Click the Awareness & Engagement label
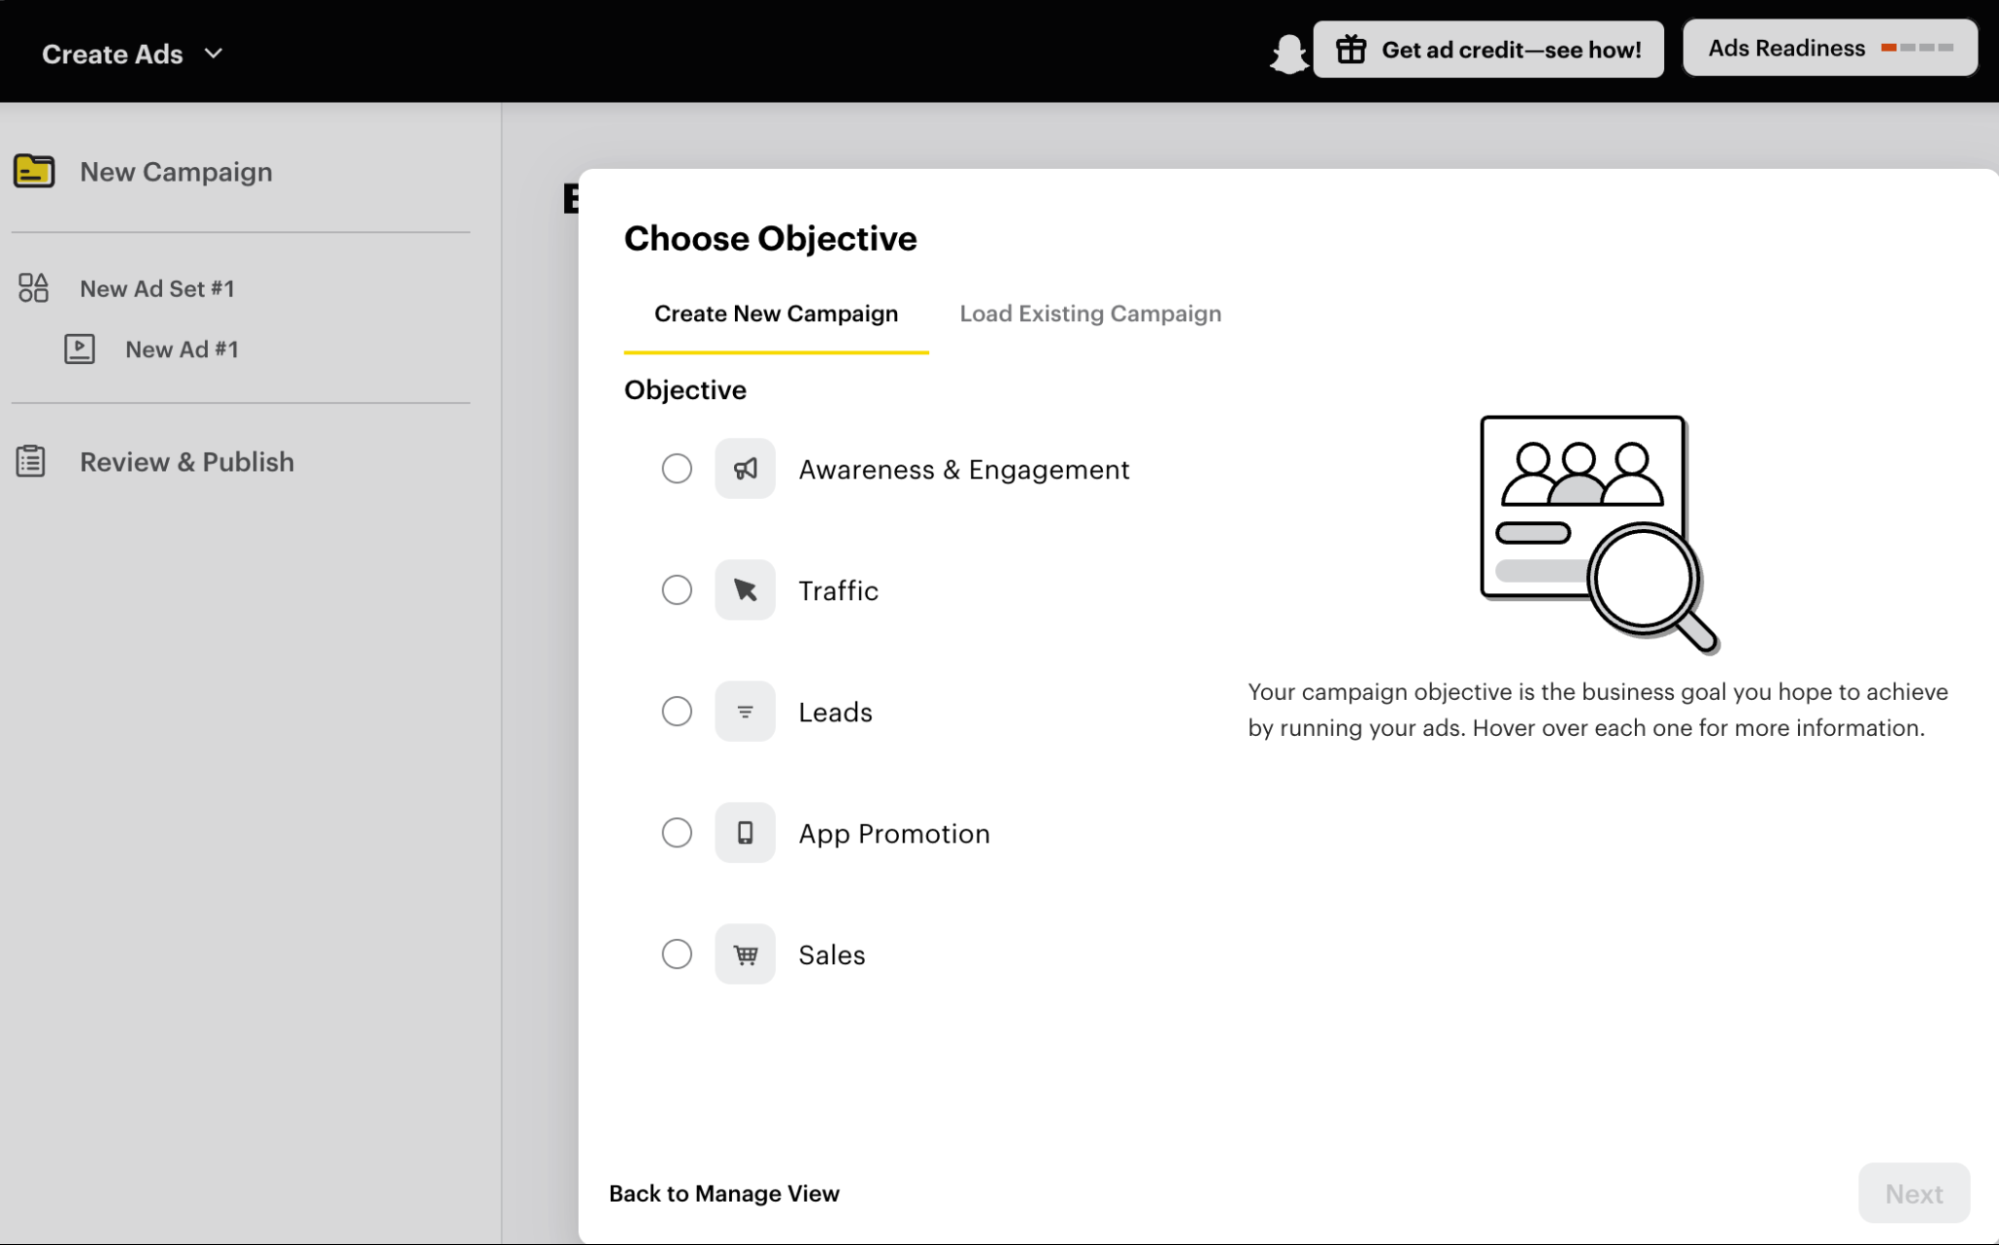1999x1245 pixels. 964,469
